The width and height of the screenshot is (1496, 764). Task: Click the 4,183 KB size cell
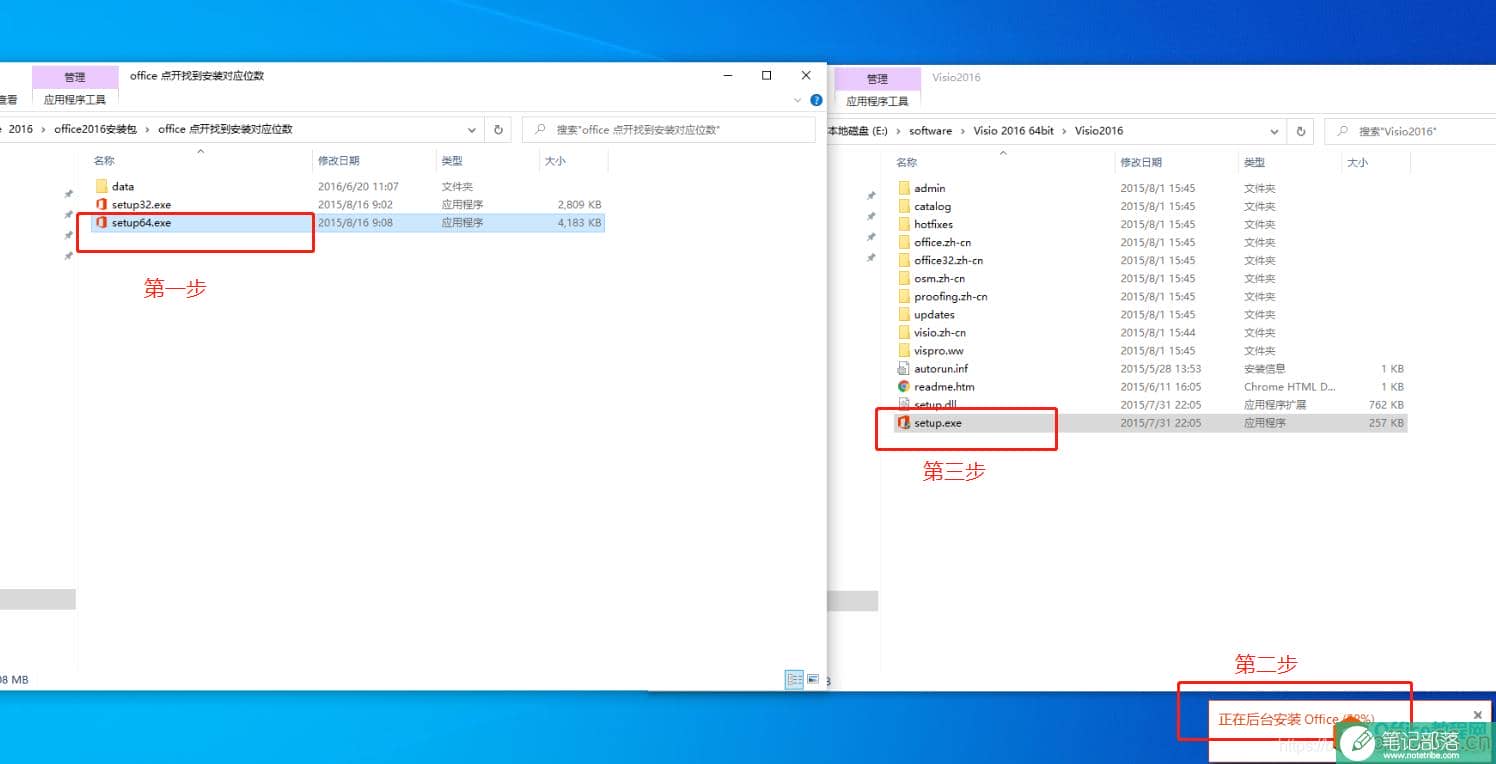[x=580, y=223]
